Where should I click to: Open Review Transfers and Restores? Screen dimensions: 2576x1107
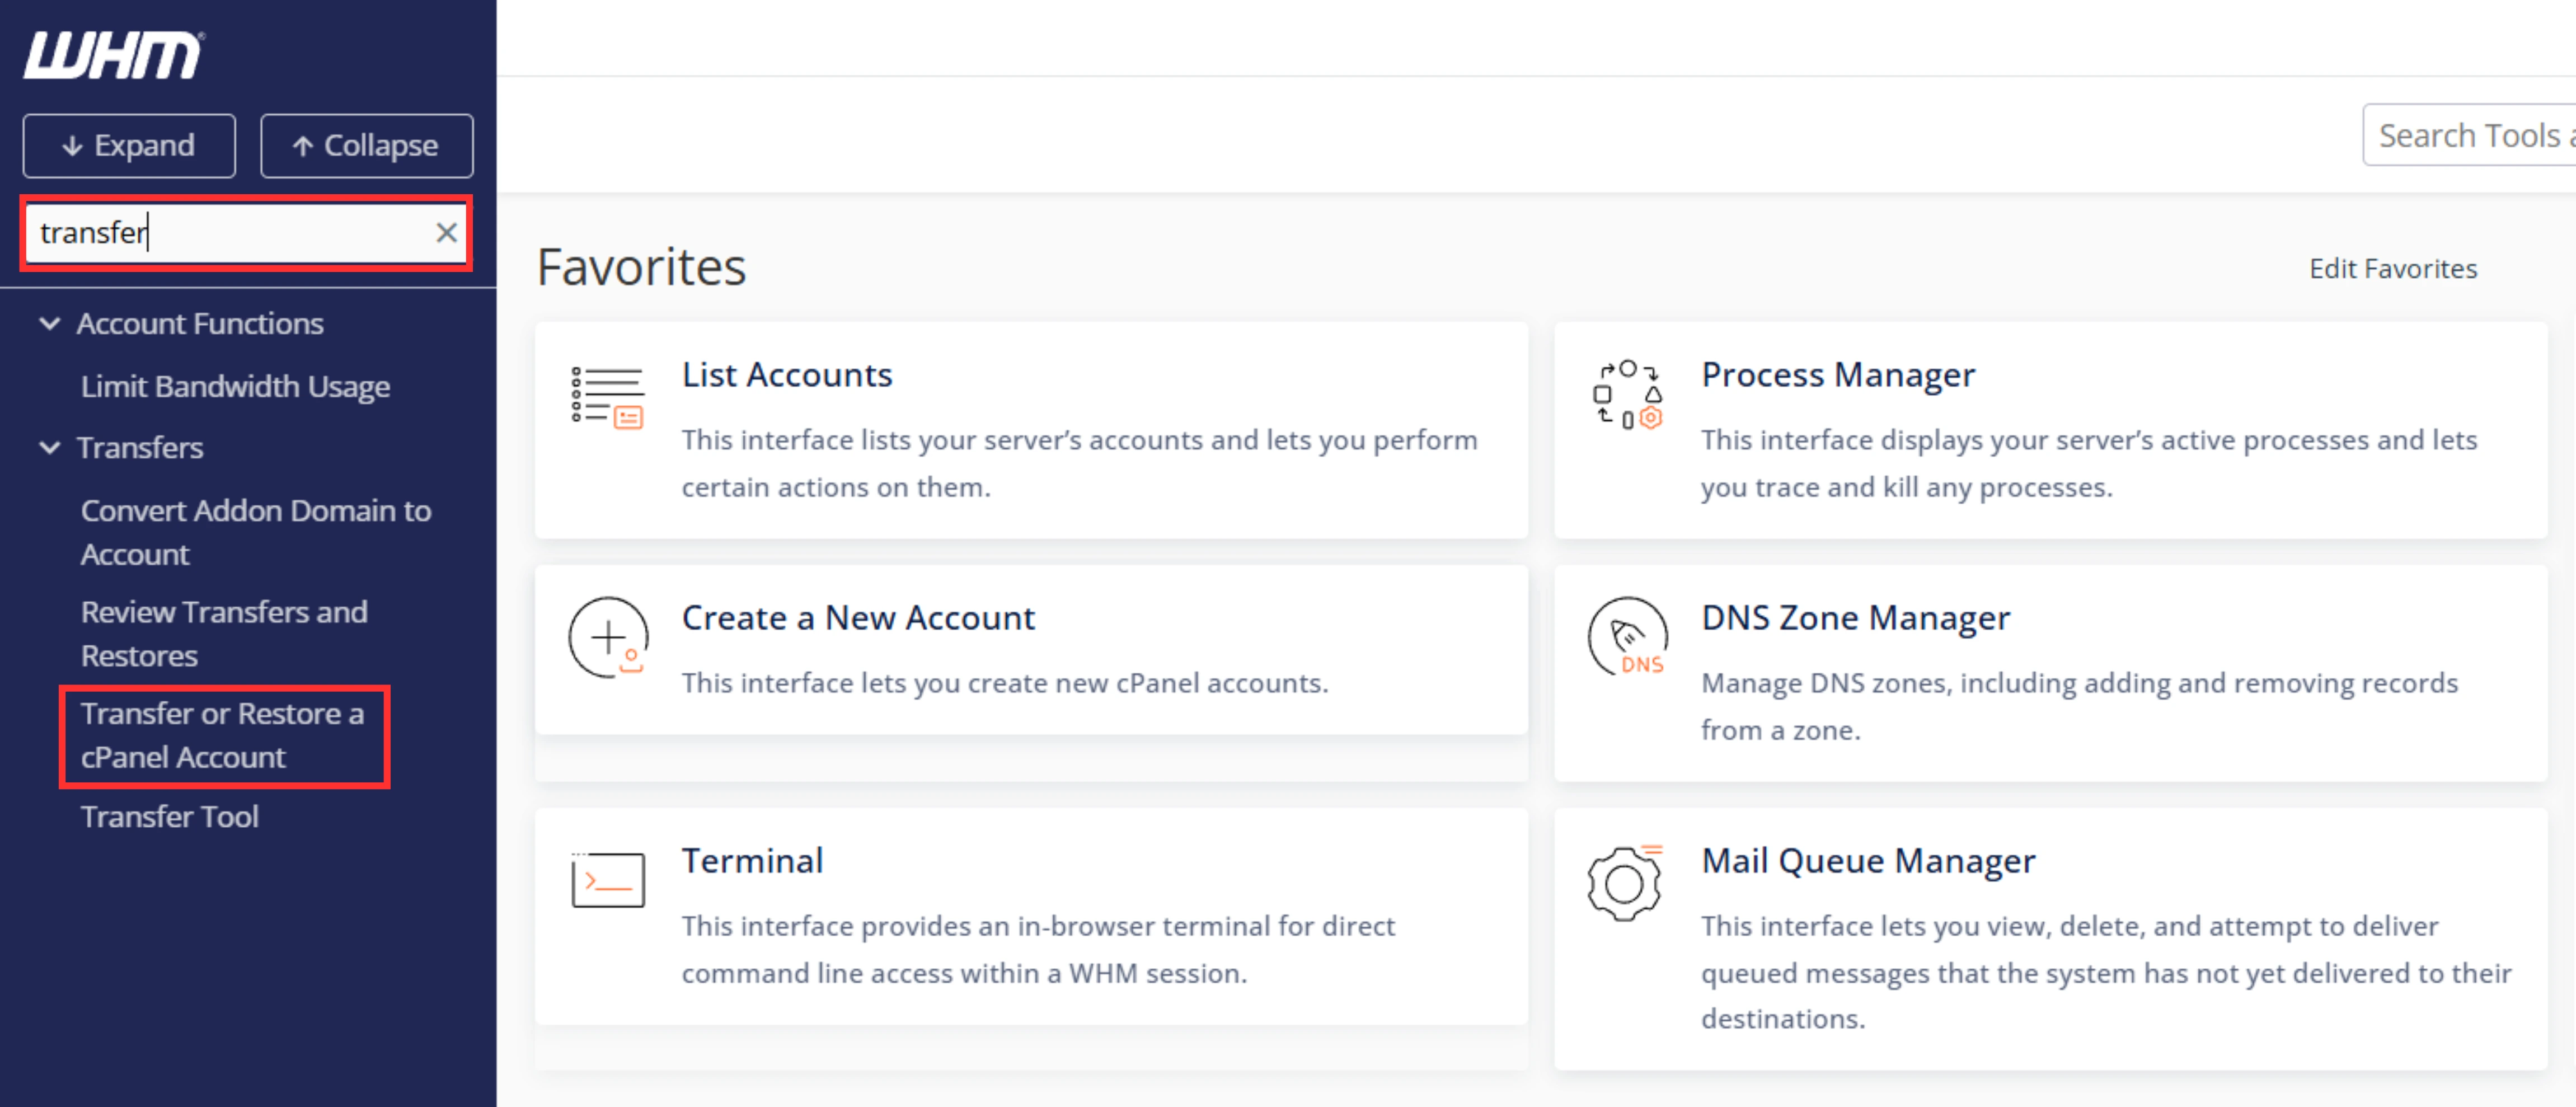224,633
